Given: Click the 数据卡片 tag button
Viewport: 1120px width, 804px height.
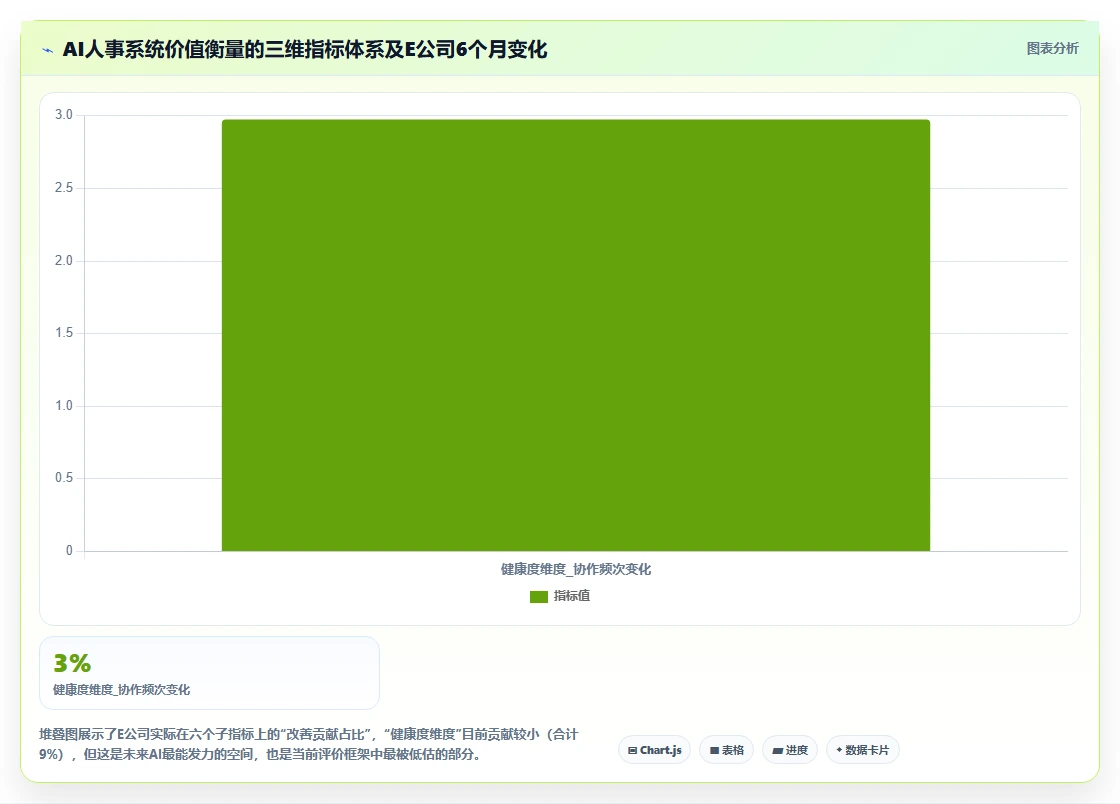Looking at the screenshot, I should [x=863, y=750].
